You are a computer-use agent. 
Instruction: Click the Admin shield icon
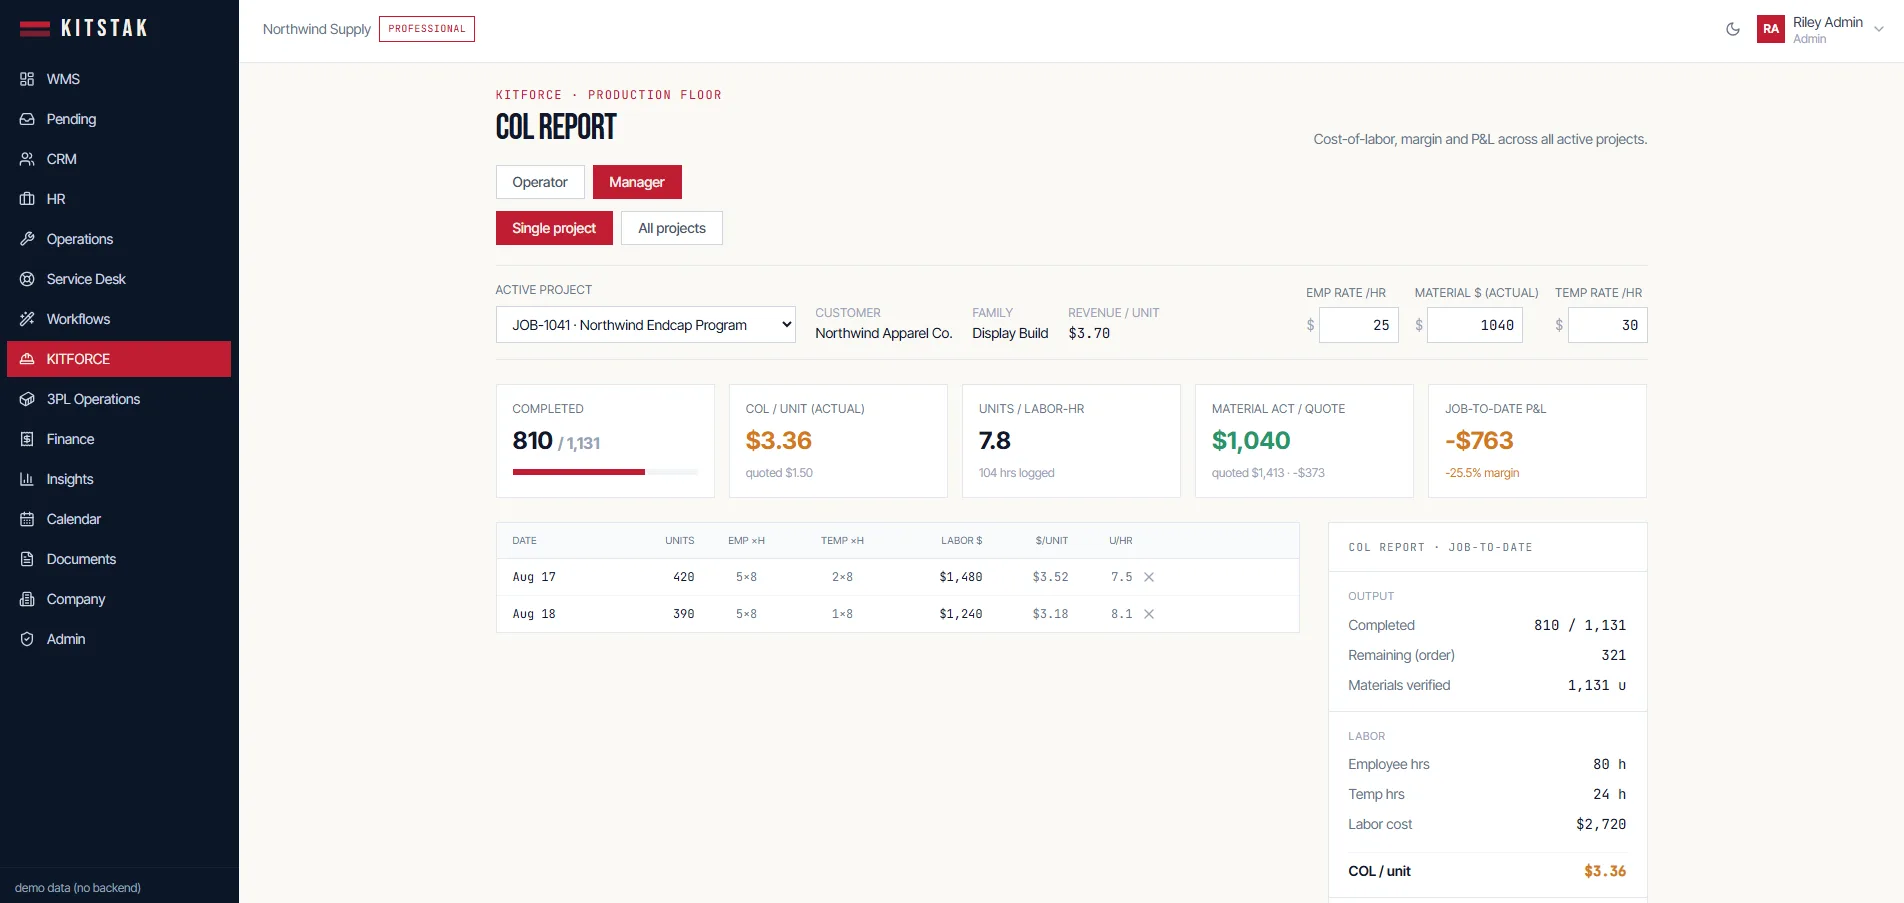[x=27, y=639]
